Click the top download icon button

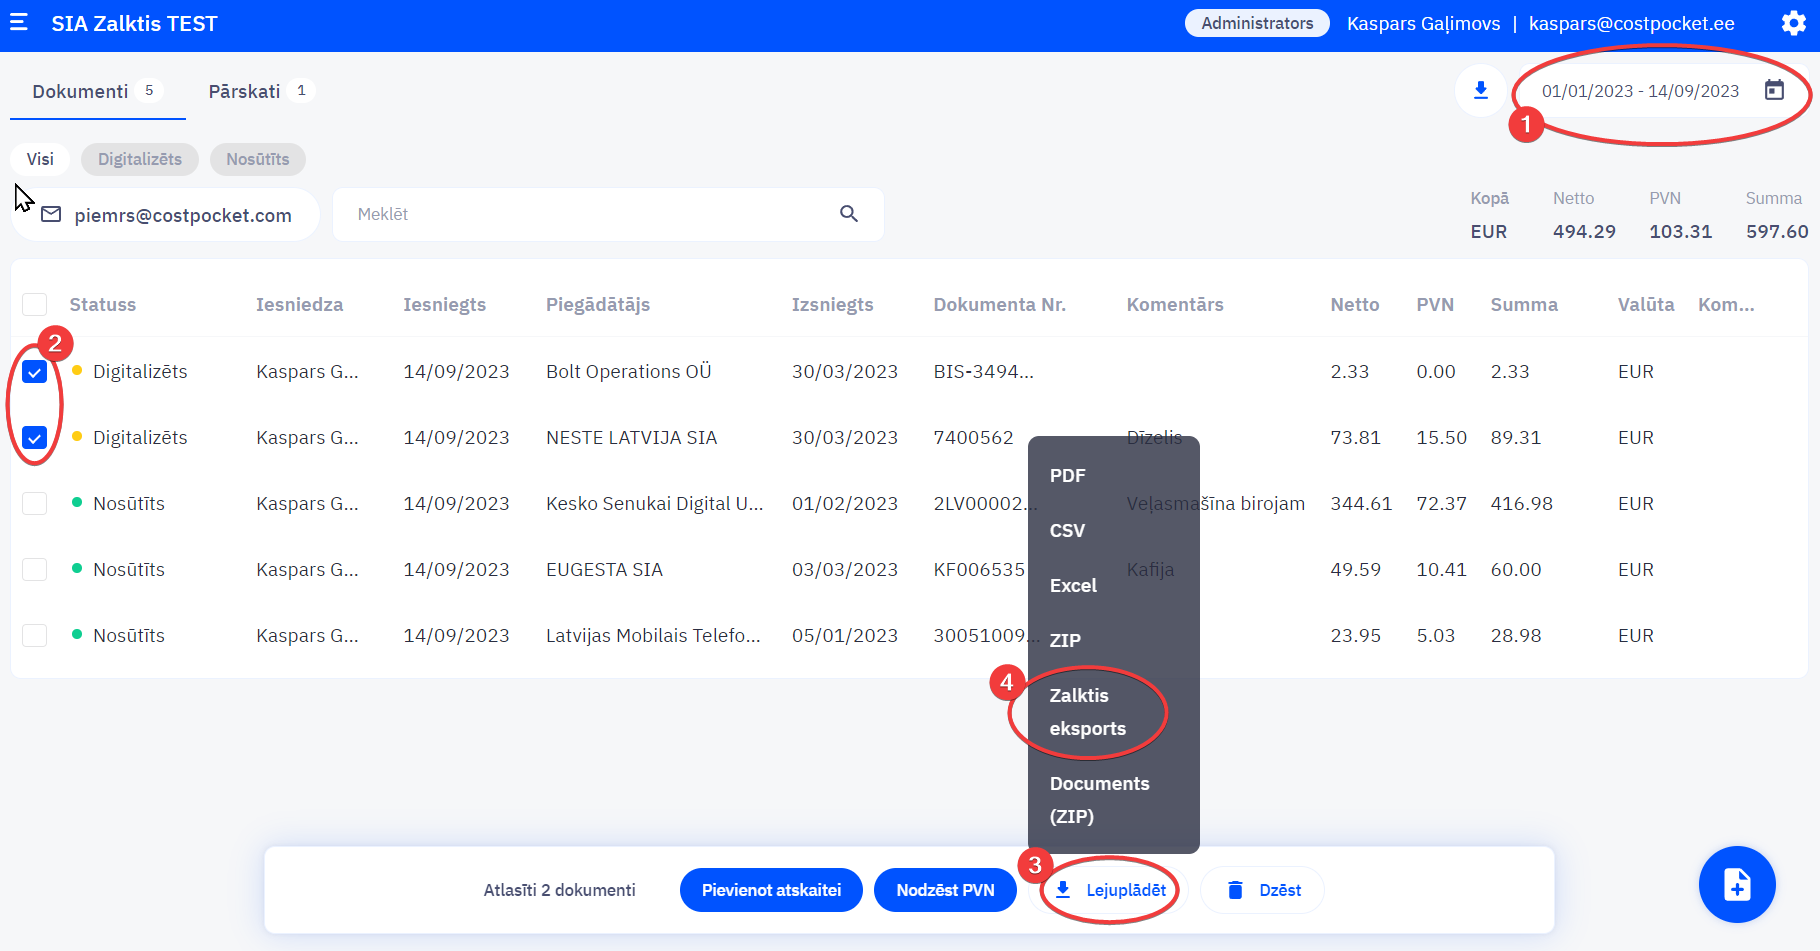pyautogui.click(x=1481, y=91)
